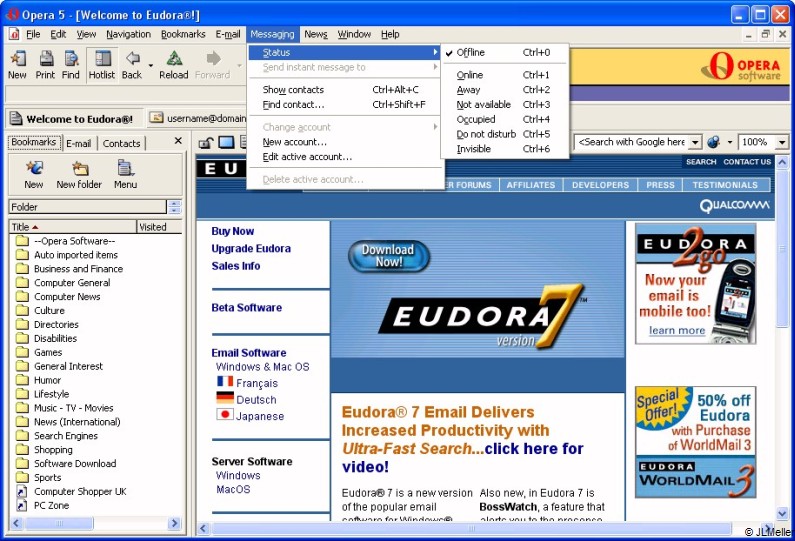795x541 pixels.
Task: Click the Upgrade Eudora link
Action: pyautogui.click(x=251, y=248)
